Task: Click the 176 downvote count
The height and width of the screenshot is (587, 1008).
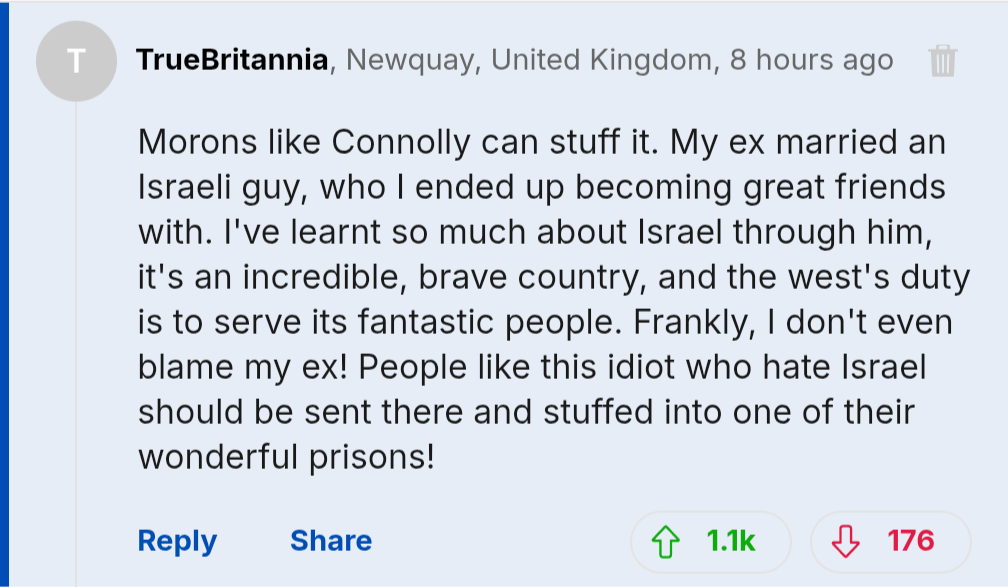Action: coord(910,541)
